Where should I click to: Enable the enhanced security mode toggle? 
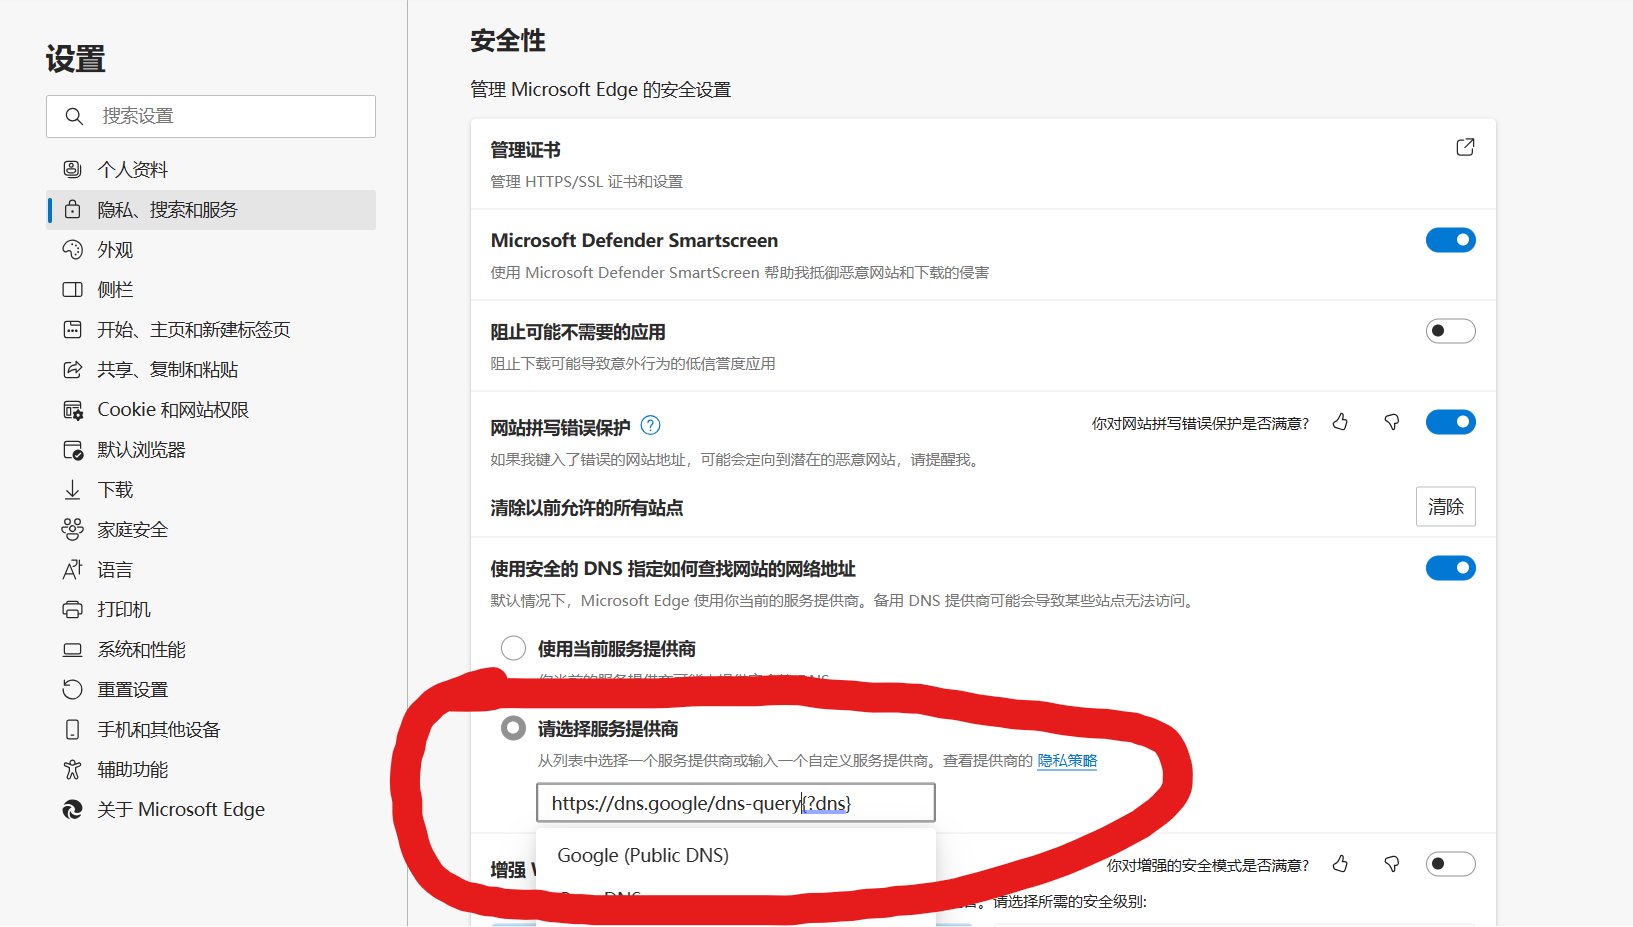[1450, 863]
